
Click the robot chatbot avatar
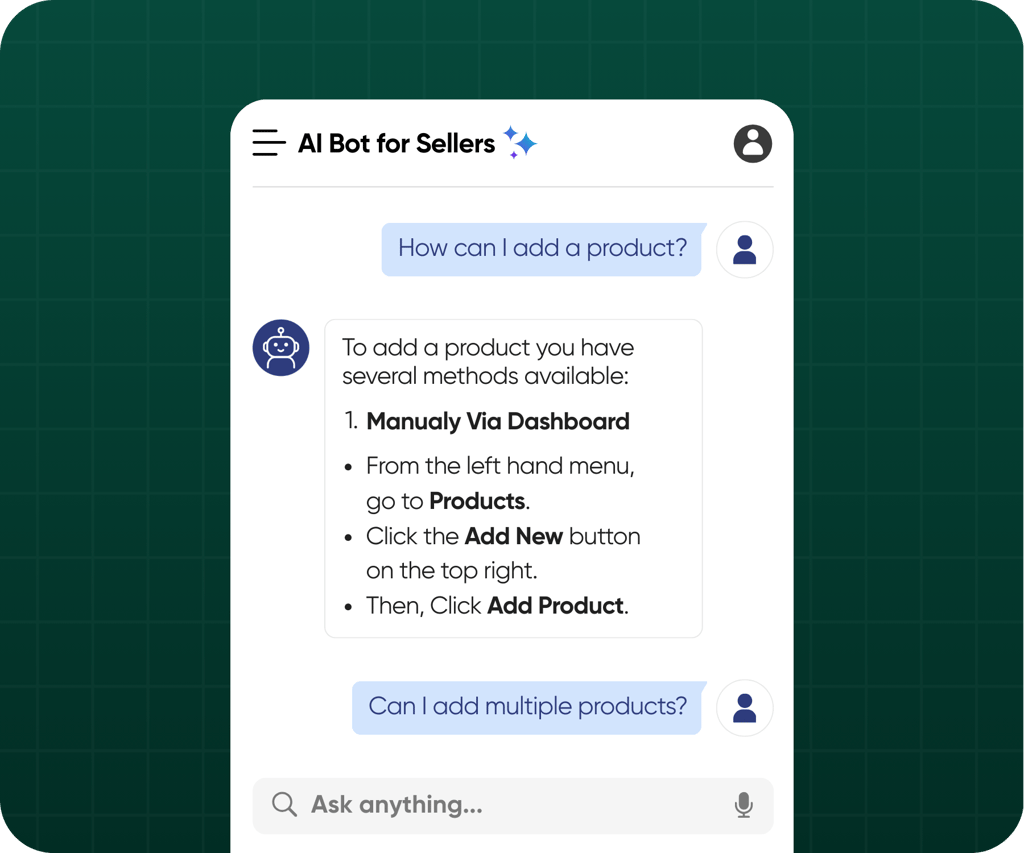[281, 347]
